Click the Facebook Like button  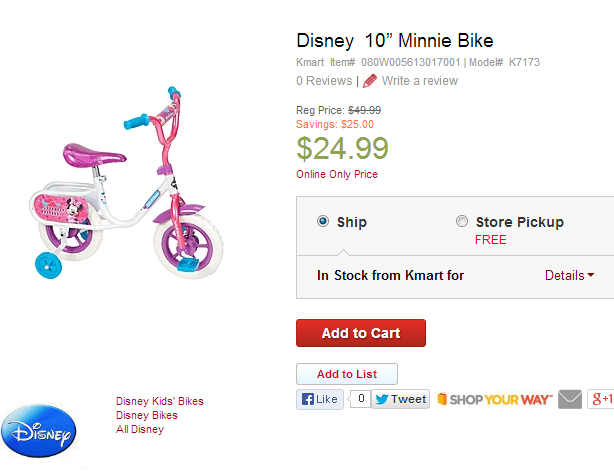[319, 399]
